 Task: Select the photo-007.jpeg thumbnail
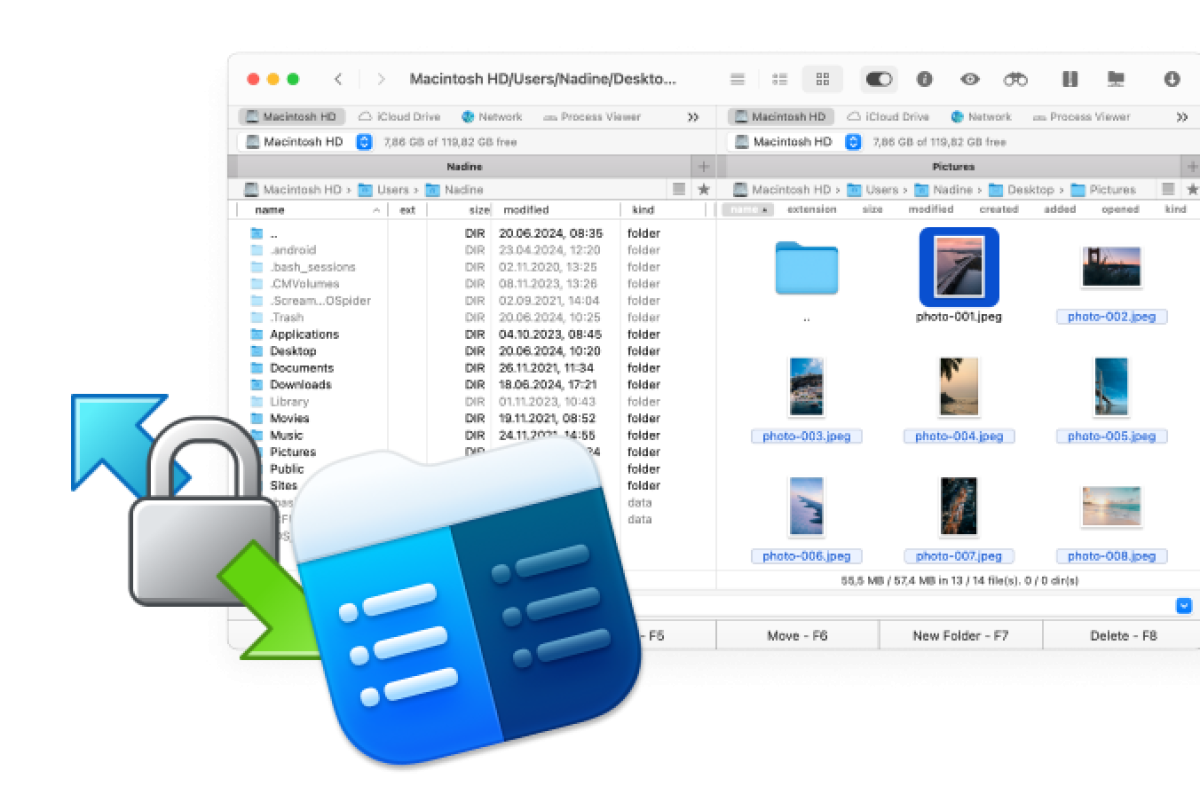pos(959,507)
